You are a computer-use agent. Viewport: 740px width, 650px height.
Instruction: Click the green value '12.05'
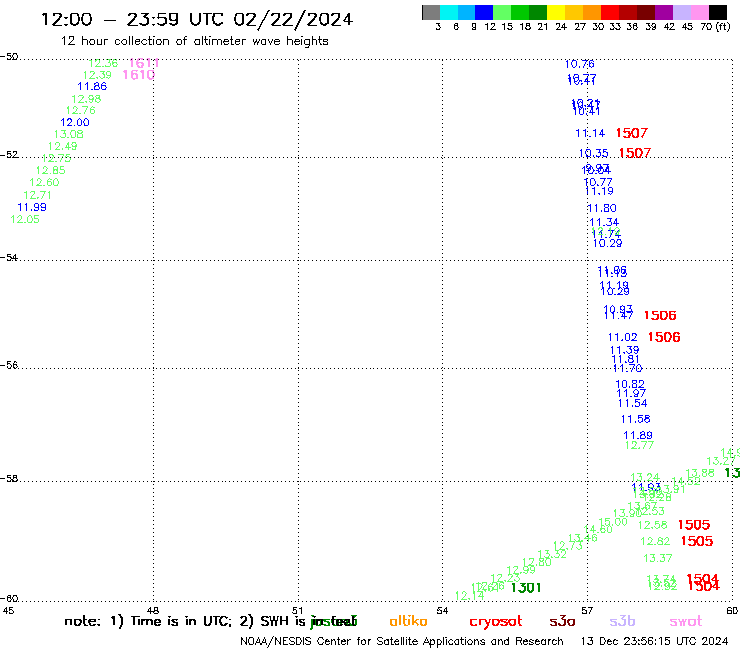point(25,219)
